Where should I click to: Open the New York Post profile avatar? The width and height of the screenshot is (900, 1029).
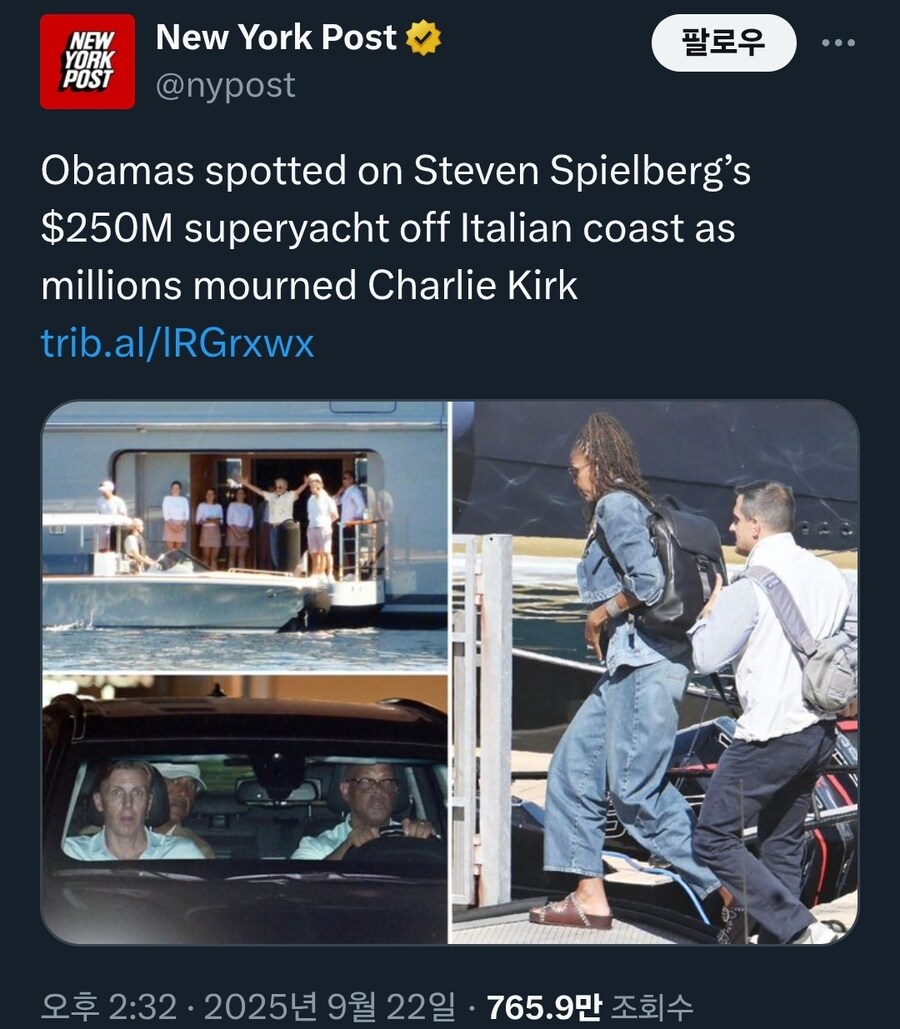point(87,62)
